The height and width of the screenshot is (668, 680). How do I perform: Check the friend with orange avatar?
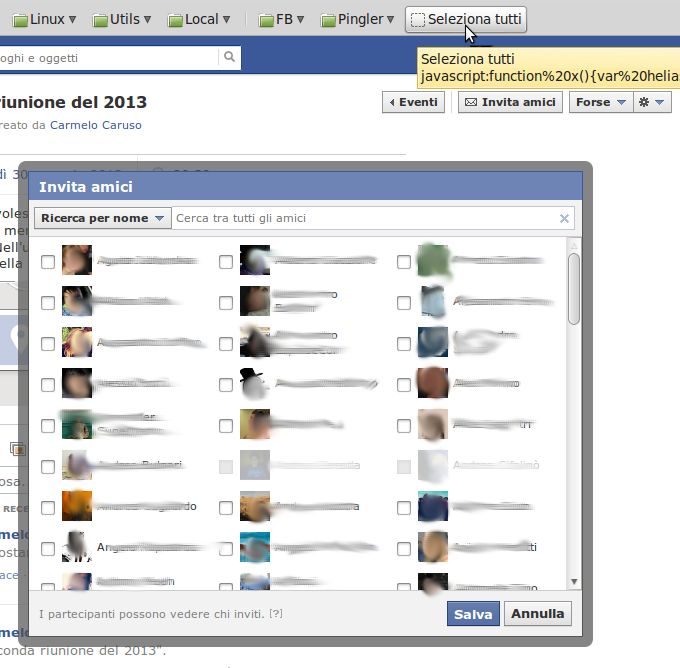48,508
